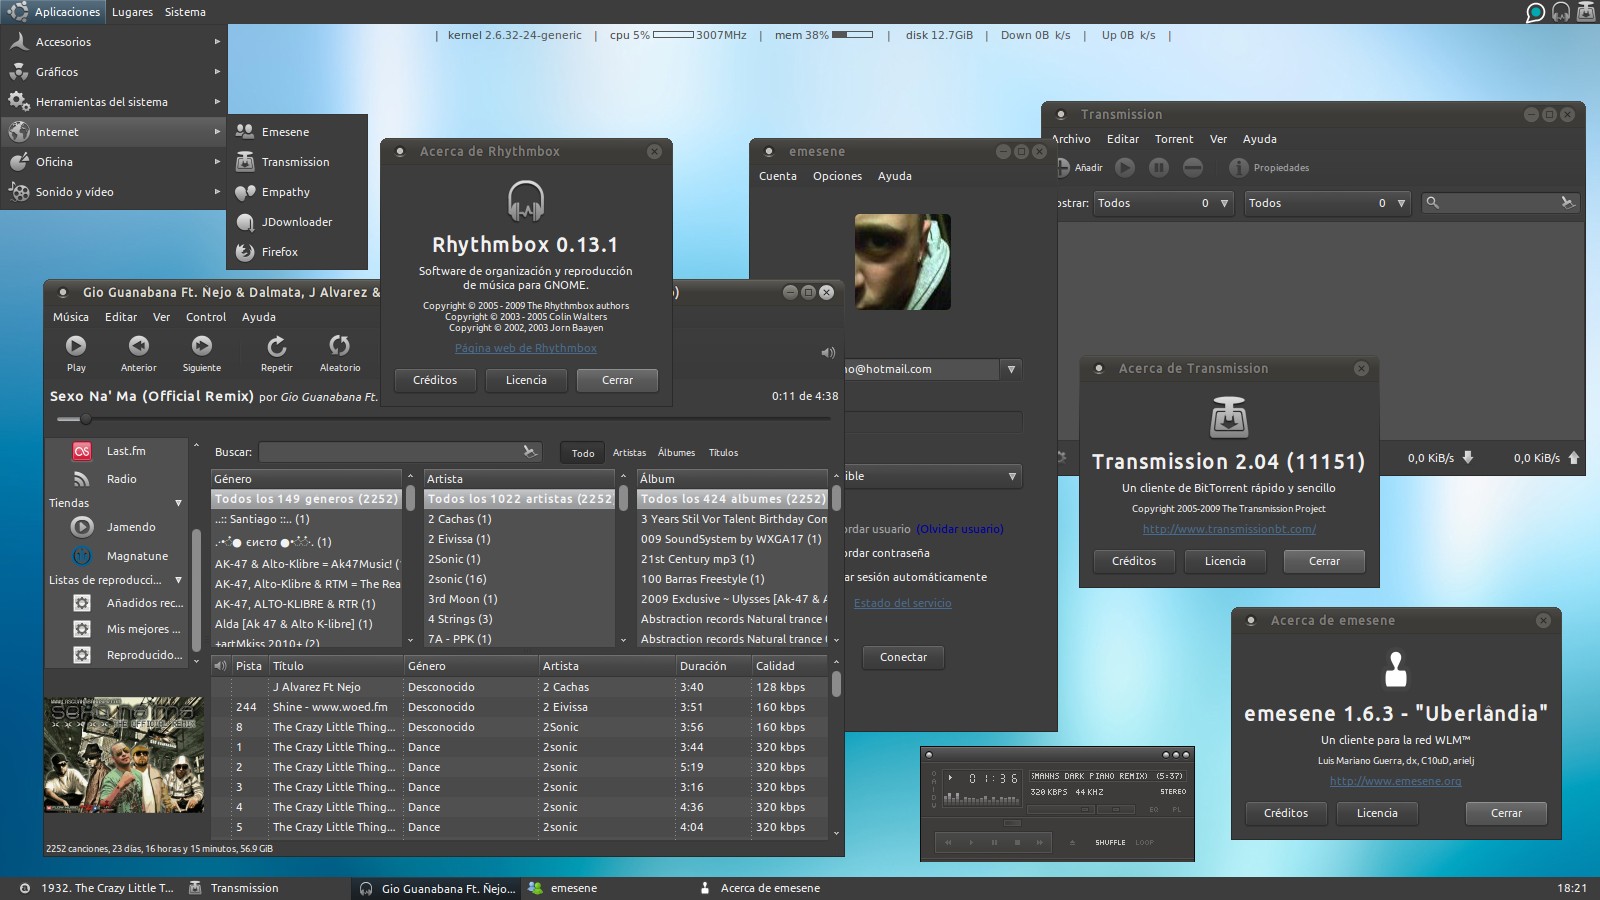
Task: Open Opciones menu in emesene
Action: pos(837,176)
